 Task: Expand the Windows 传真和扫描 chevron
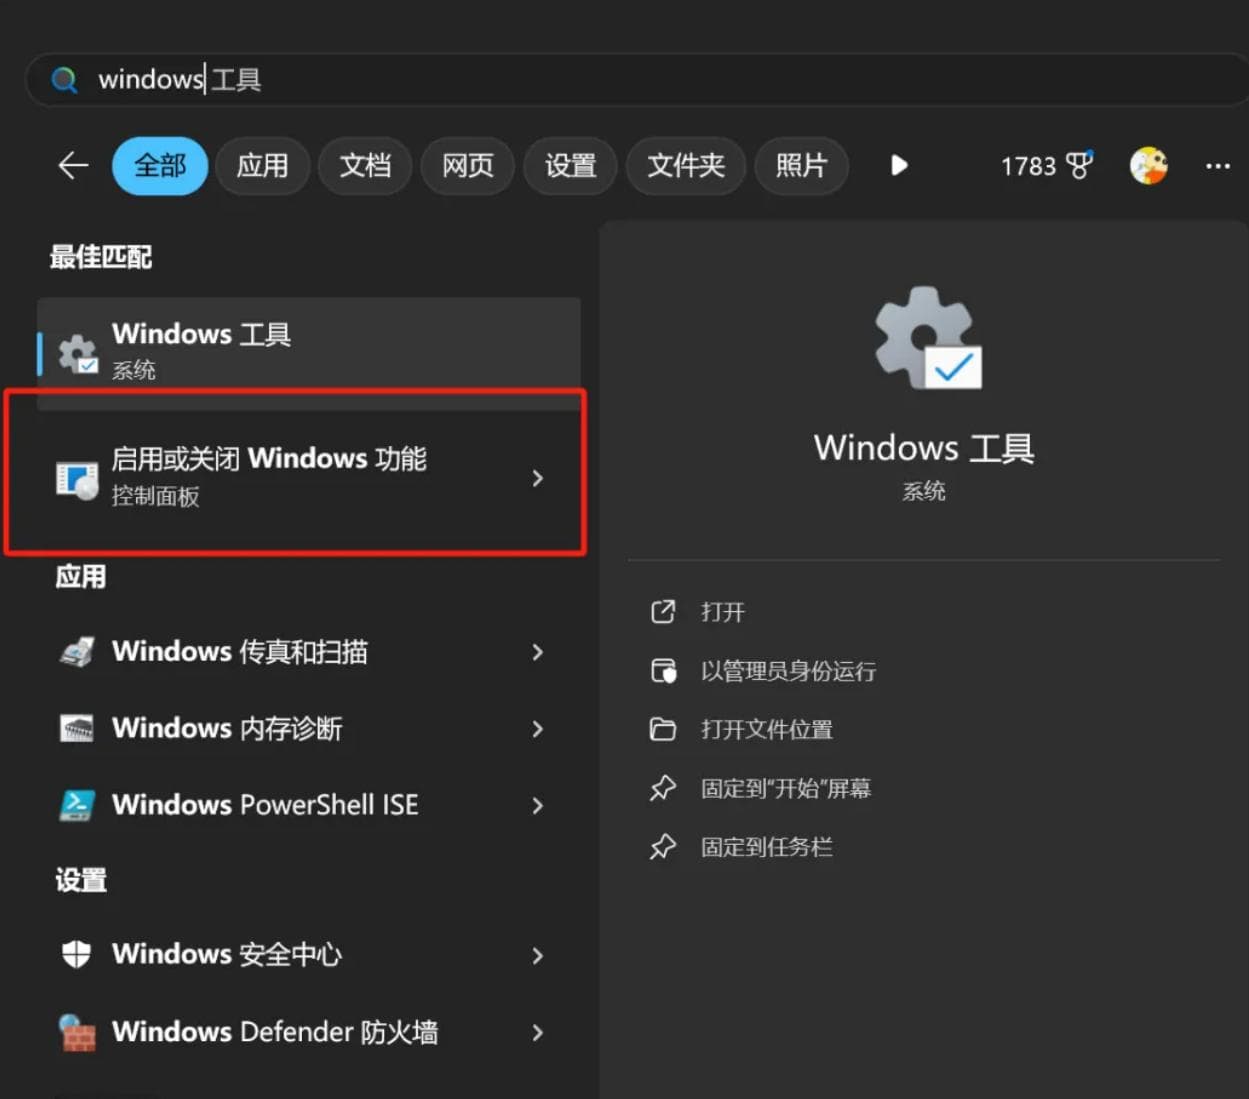tap(538, 652)
